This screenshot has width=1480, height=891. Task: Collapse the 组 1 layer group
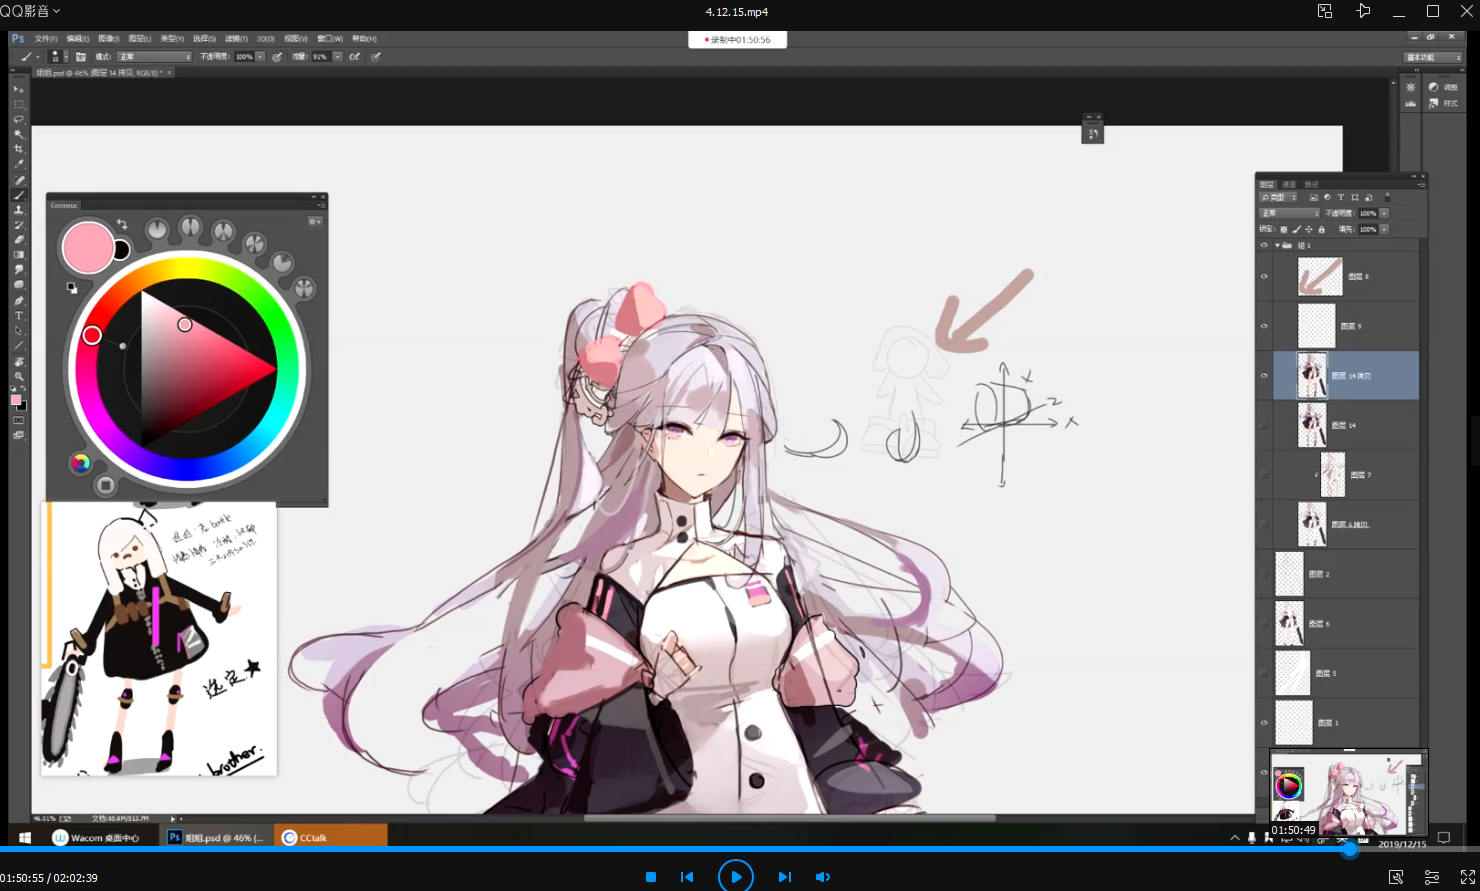coord(1277,245)
